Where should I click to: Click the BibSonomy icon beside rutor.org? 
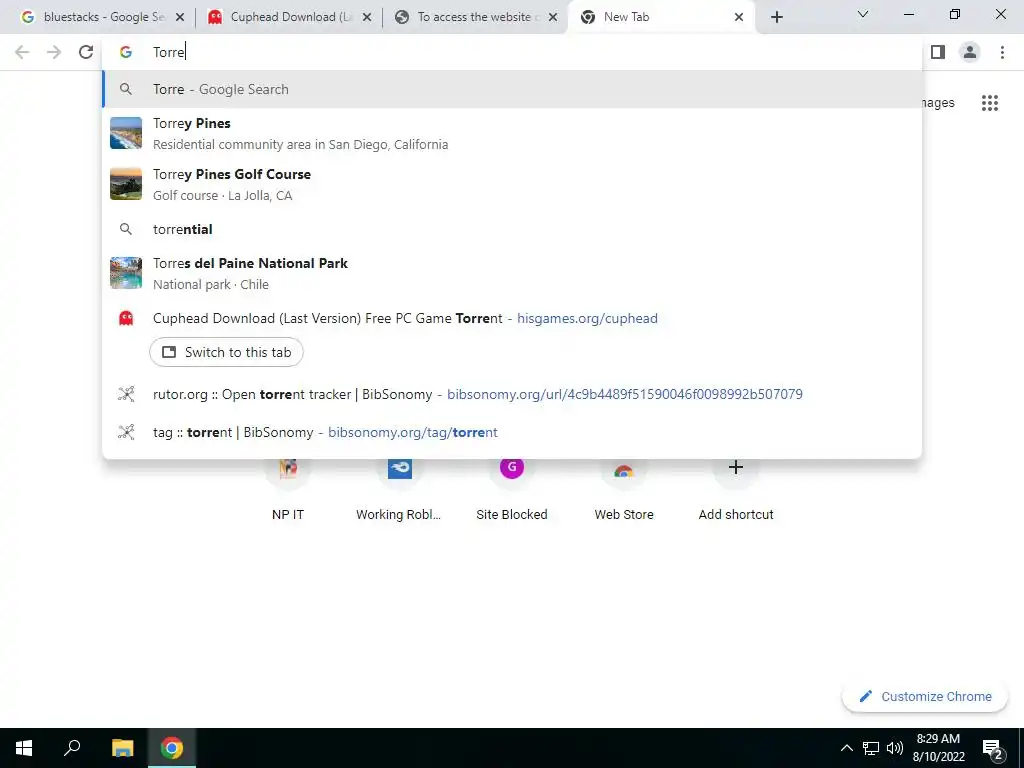pyautogui.click(x=126, y=394)
